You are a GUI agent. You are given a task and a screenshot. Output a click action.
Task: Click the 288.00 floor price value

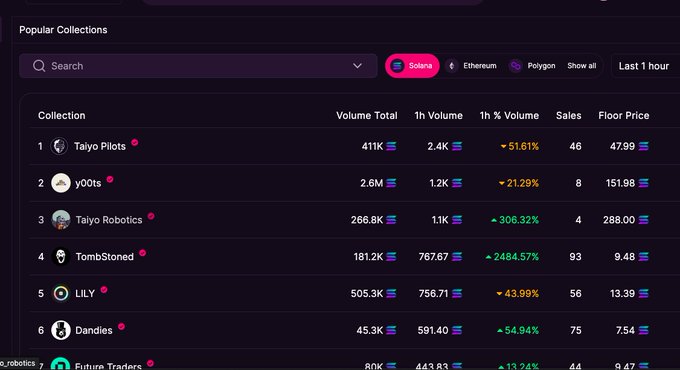coord(619,220)
